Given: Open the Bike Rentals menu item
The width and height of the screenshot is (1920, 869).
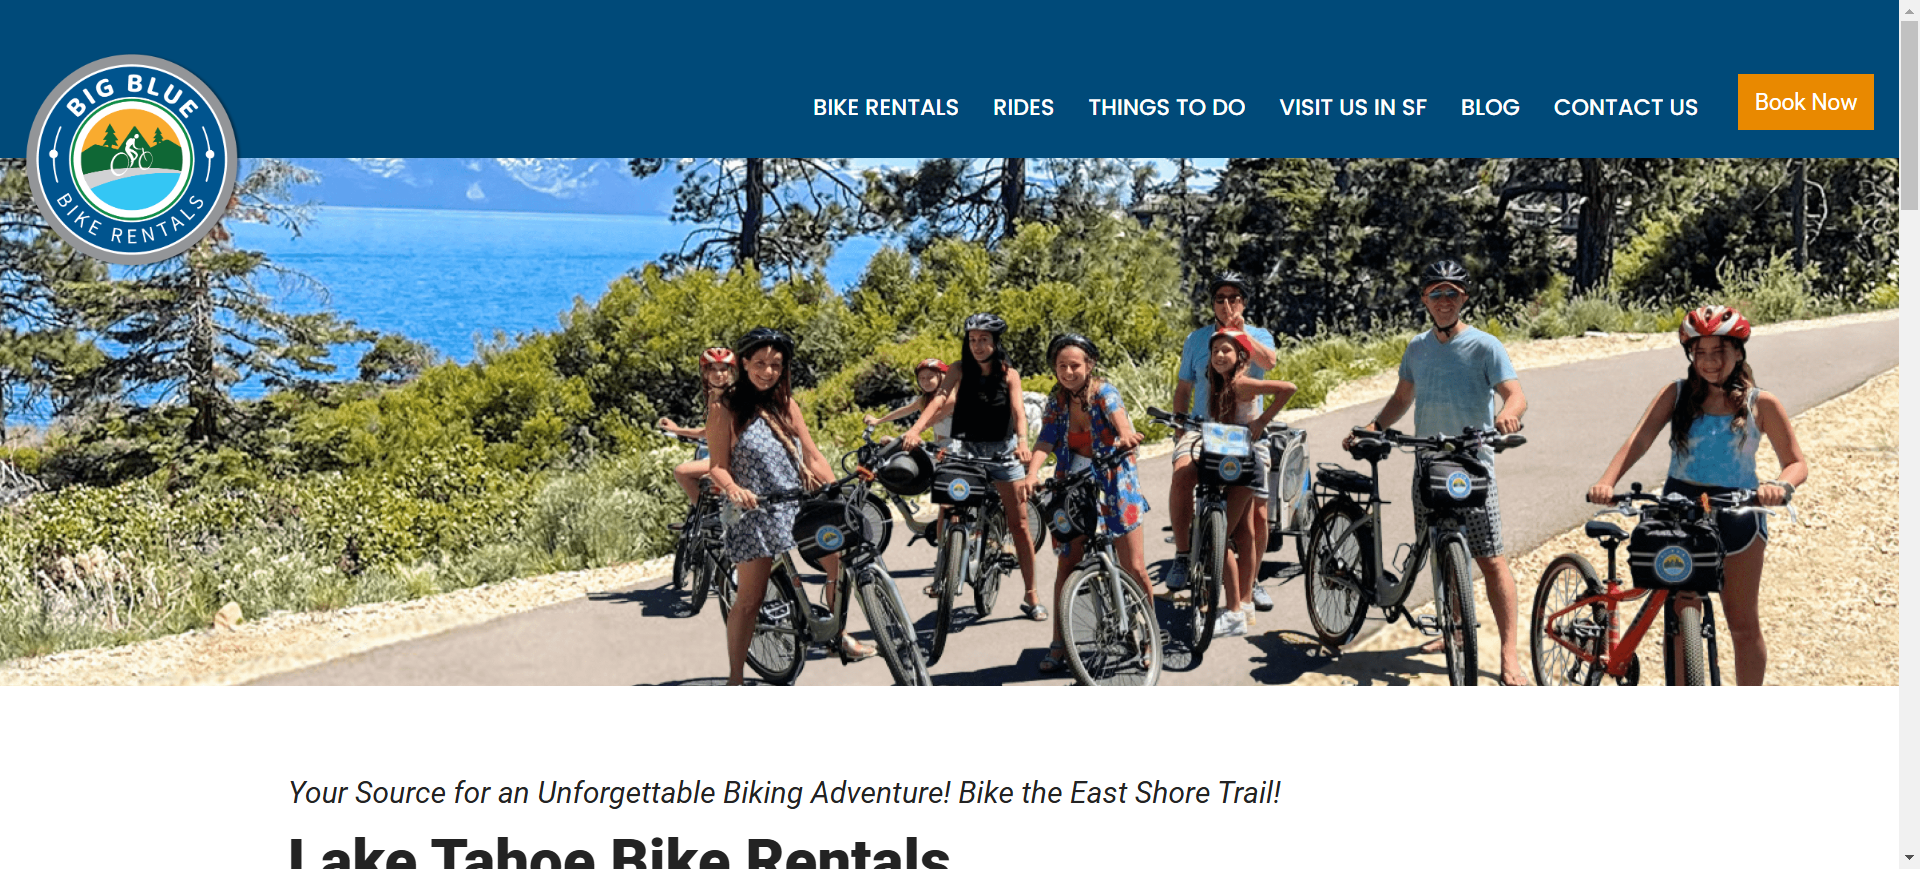Looking at the screenshot, I should [885, 107].
